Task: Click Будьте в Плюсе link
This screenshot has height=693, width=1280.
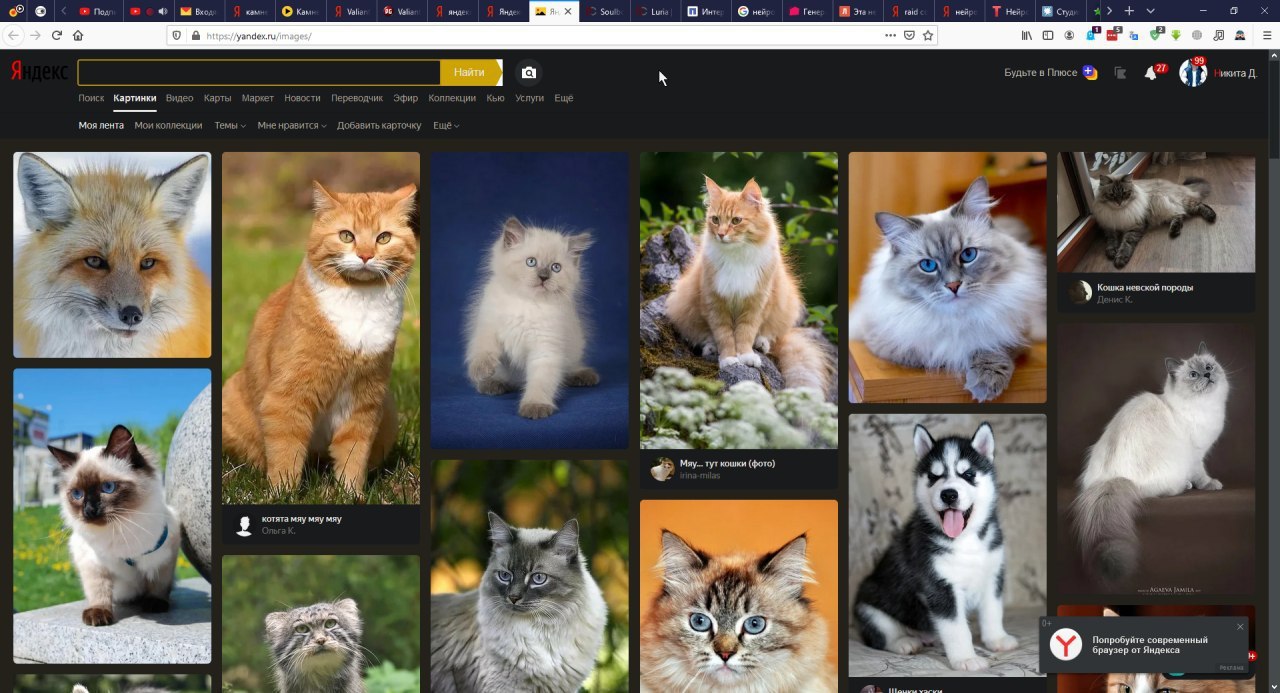Action: (1040, 73)
